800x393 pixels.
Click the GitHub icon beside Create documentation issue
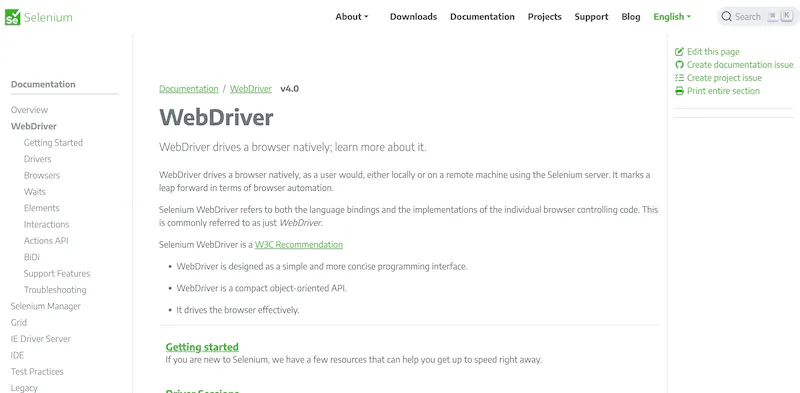679,65
